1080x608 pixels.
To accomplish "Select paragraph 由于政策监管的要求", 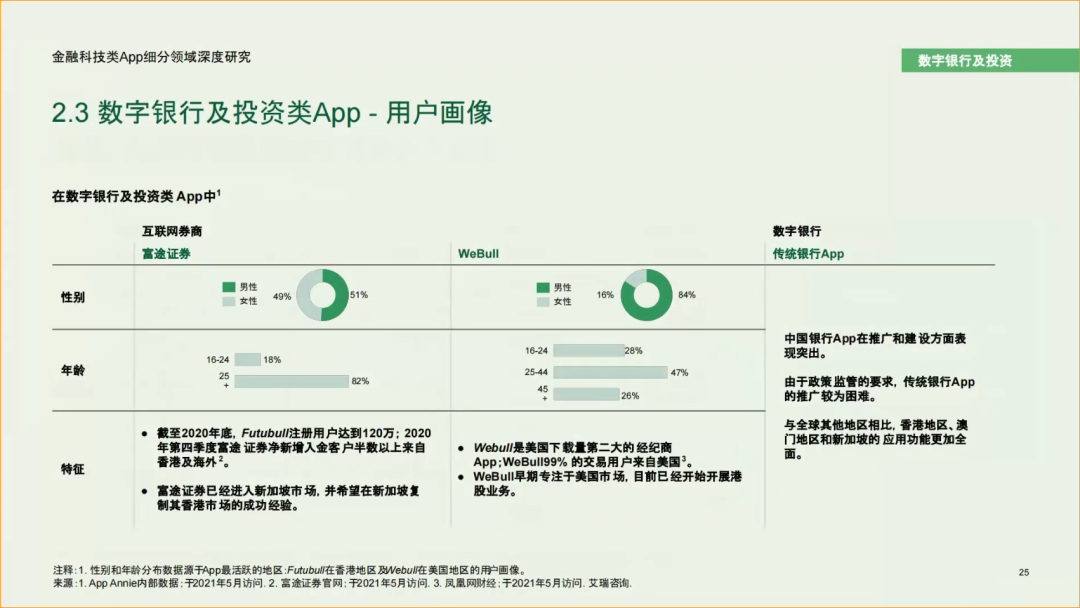I will coord(880,389).
